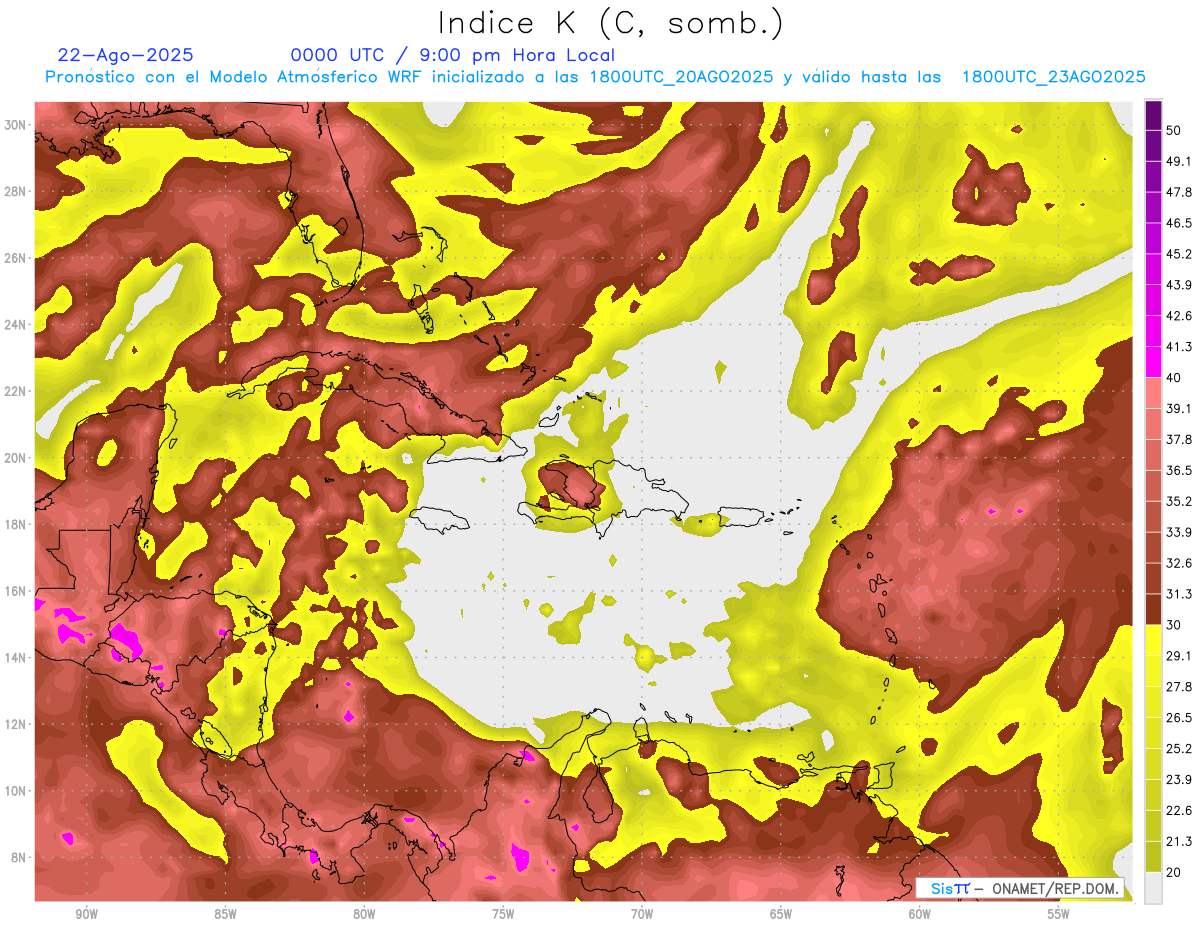
Task: Pick the magenta color bar segment between 40 and 41.3
Action: click(x=1153, y=362)
